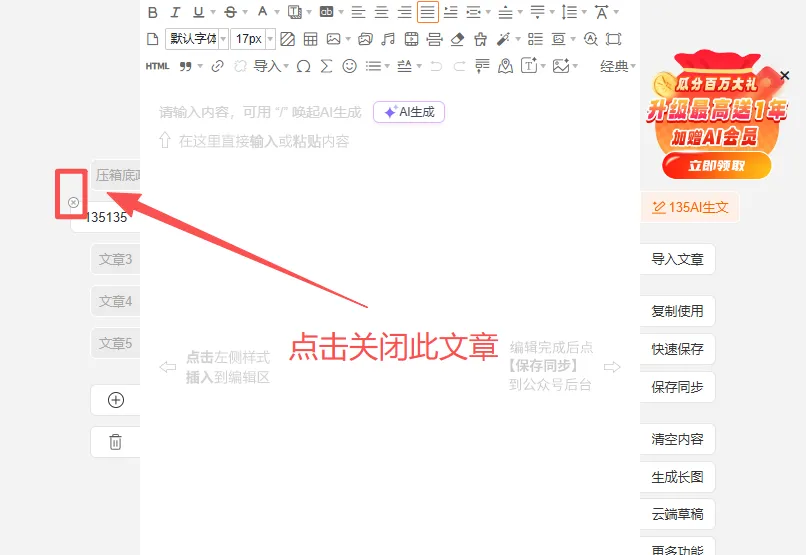
Task: Open the underline style dropdown arrow
Action: pos(213,12)
